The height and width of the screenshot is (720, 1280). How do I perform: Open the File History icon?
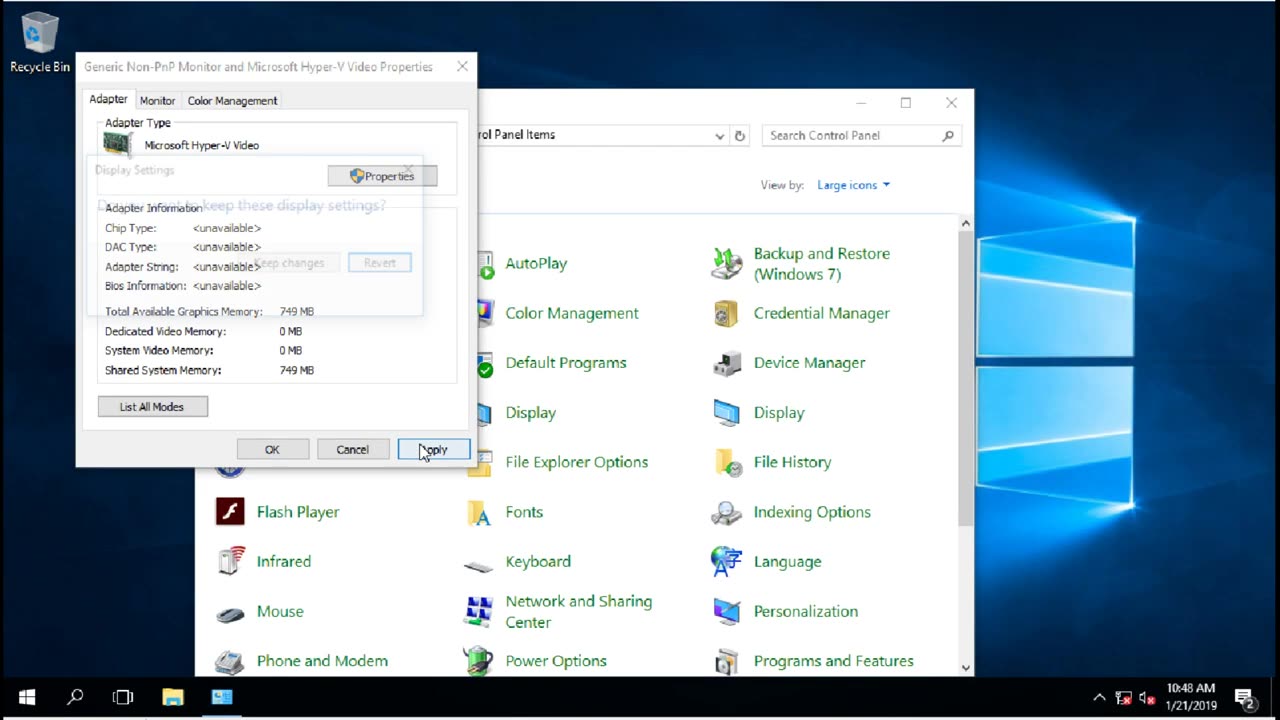(727, 462)
